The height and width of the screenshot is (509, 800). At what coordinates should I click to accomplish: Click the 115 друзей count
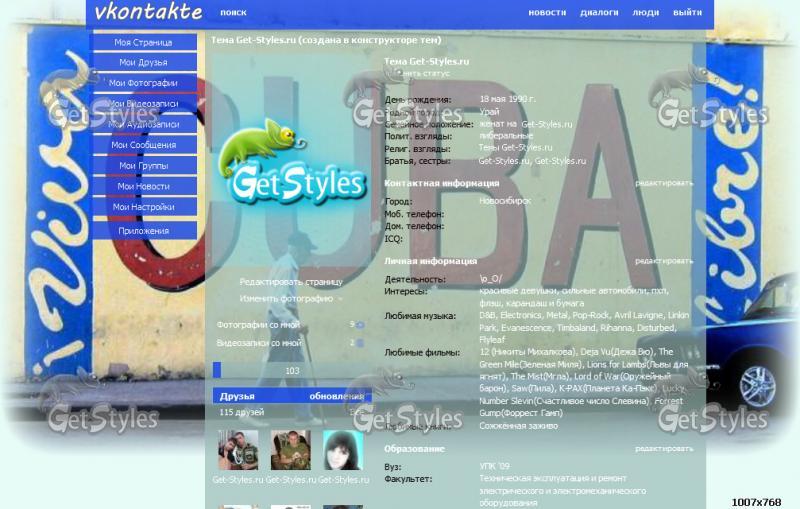(x=242, y=412)
